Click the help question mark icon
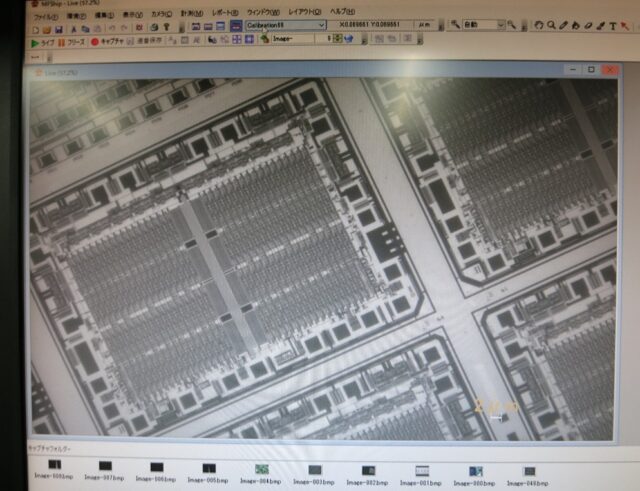This screenshot has width=640, height=491. click(x=166, y=27)
